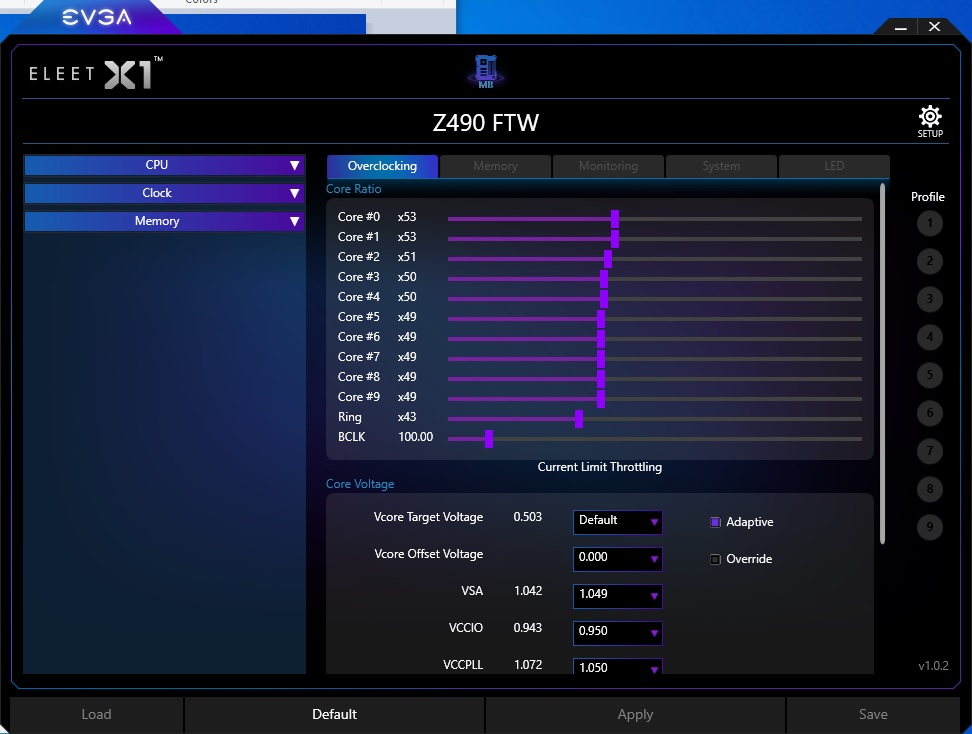This screenshot has height=734, width=972.
Task: Click the Load button
Action: tap(97, 715)
